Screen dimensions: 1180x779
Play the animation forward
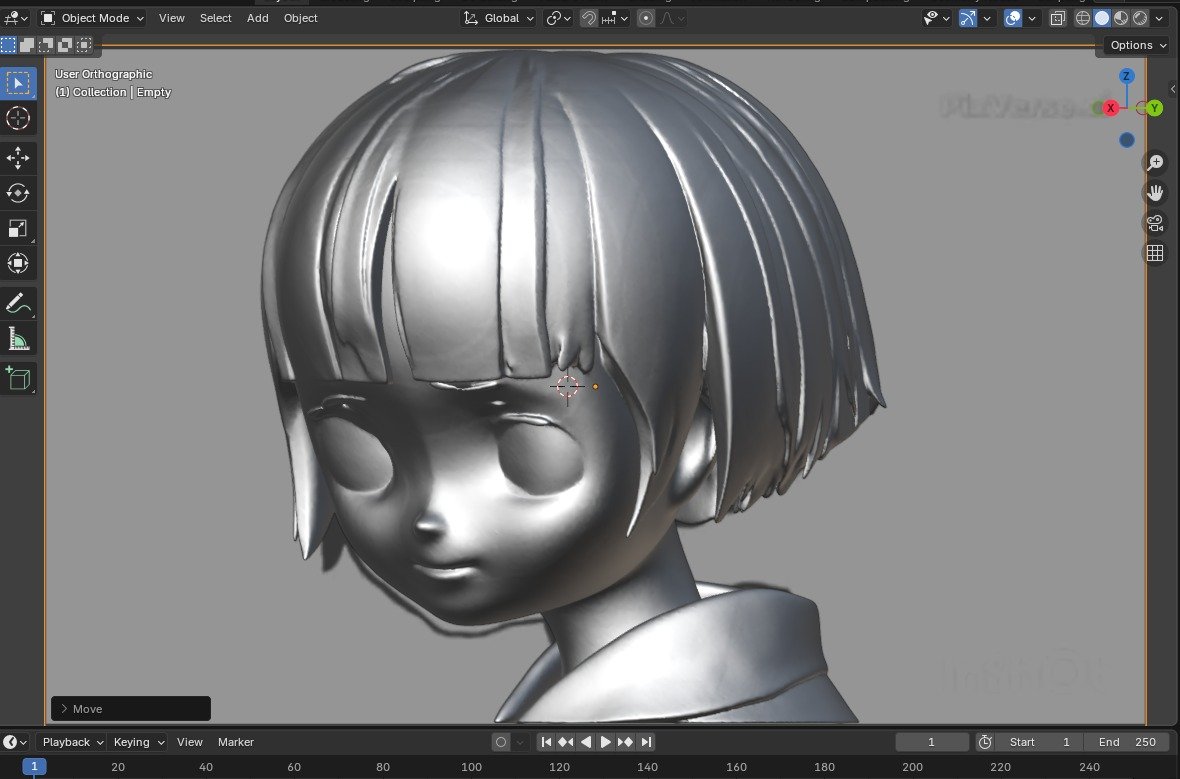click(605, 742)
